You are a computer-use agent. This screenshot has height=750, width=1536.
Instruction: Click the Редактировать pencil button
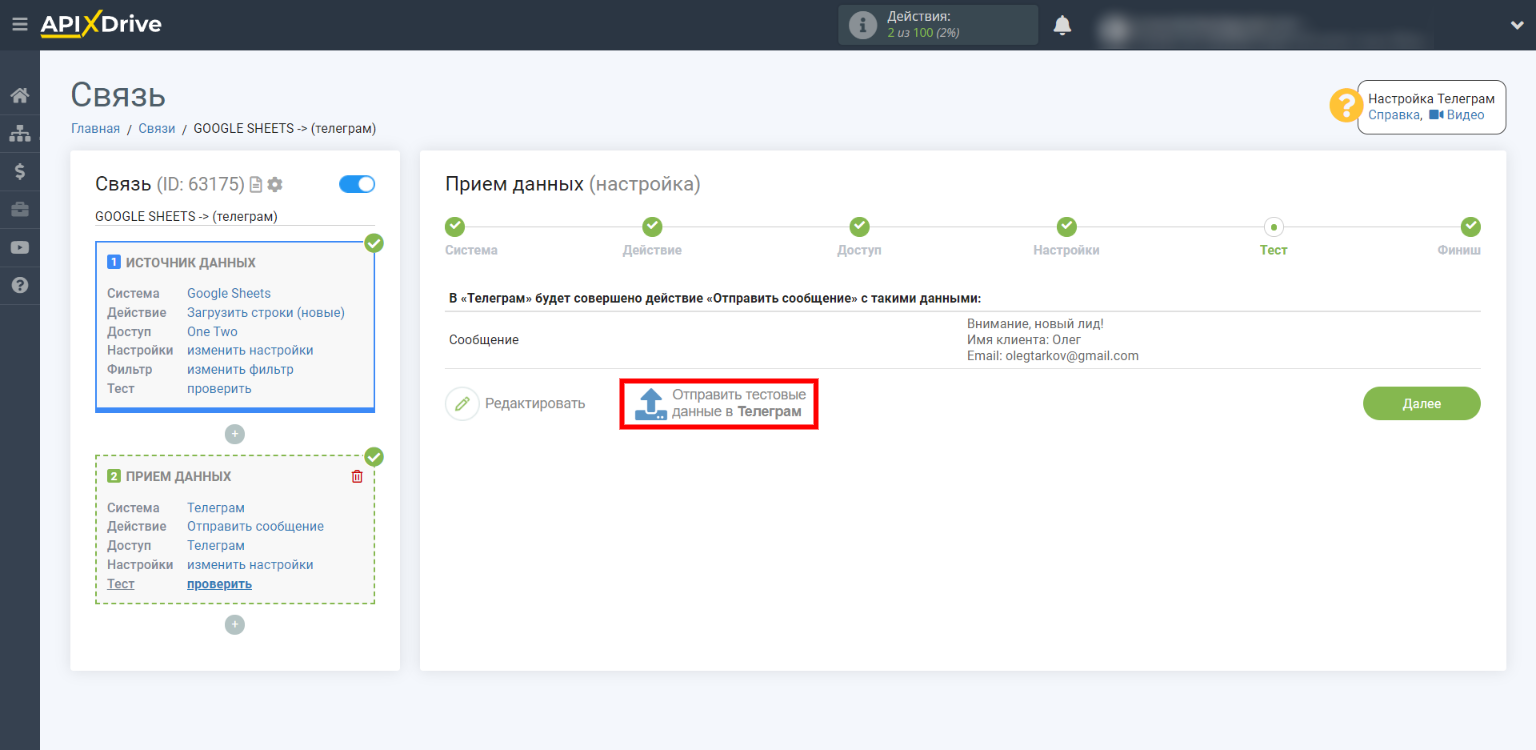click(x=515, y=403)
